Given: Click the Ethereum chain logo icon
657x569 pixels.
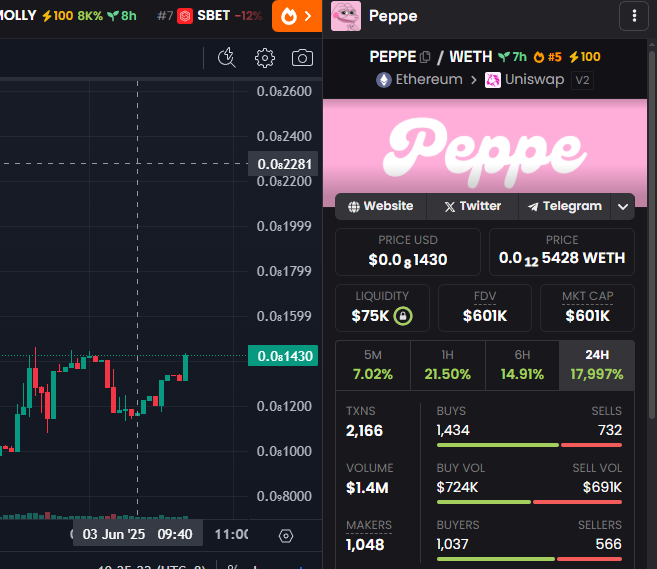Looking at the screenshot, I should click(383, 80).
